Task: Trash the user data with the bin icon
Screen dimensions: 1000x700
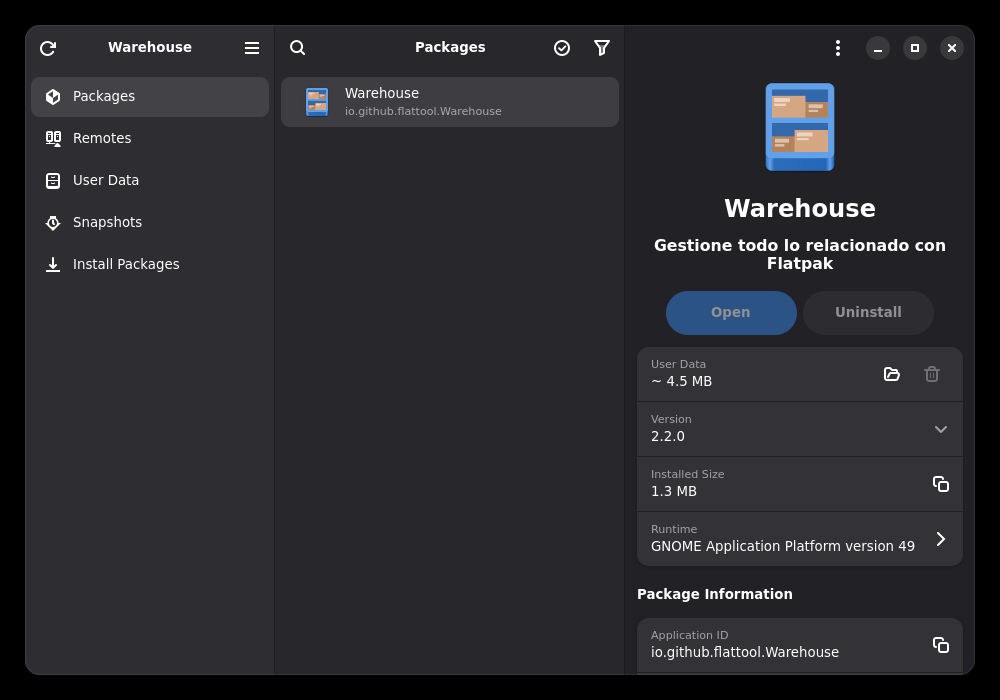Action: pos(932,374)
